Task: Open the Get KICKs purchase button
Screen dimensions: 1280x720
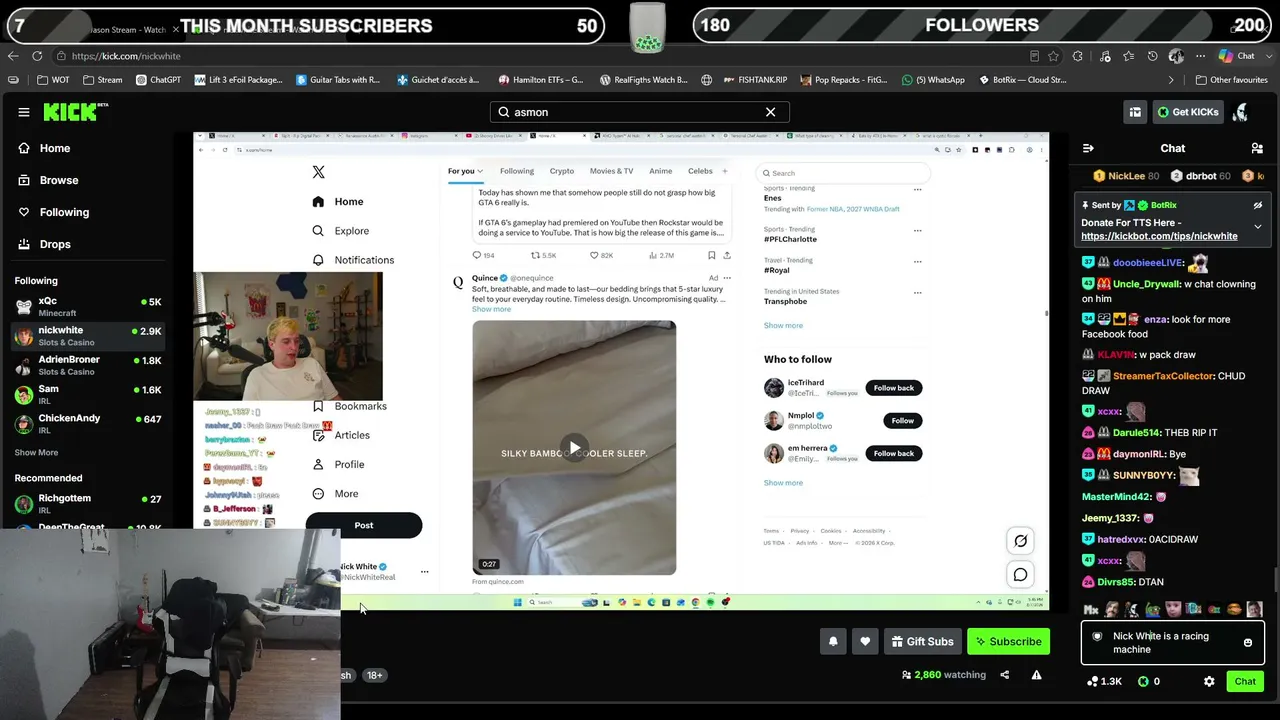Action: point(1188,112)
